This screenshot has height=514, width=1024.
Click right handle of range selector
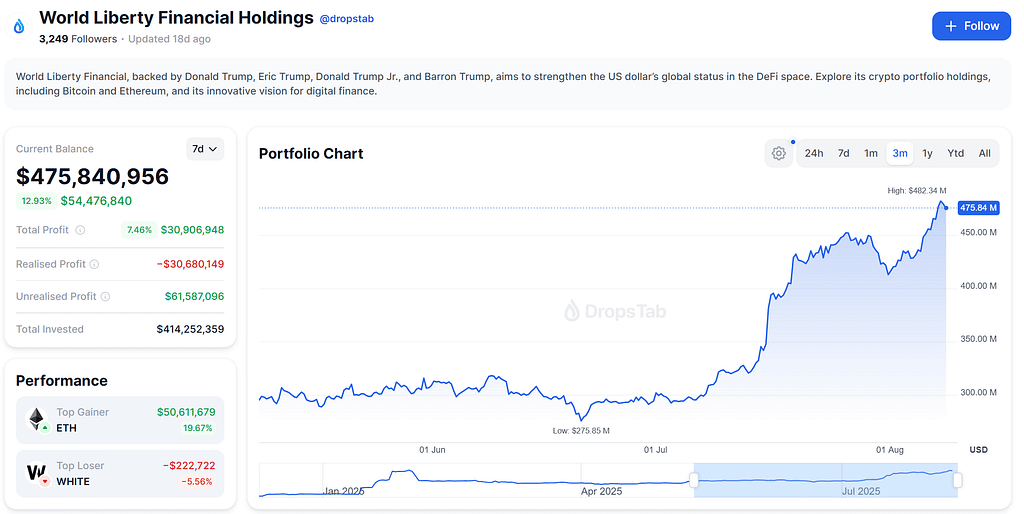tap(957, 480)
